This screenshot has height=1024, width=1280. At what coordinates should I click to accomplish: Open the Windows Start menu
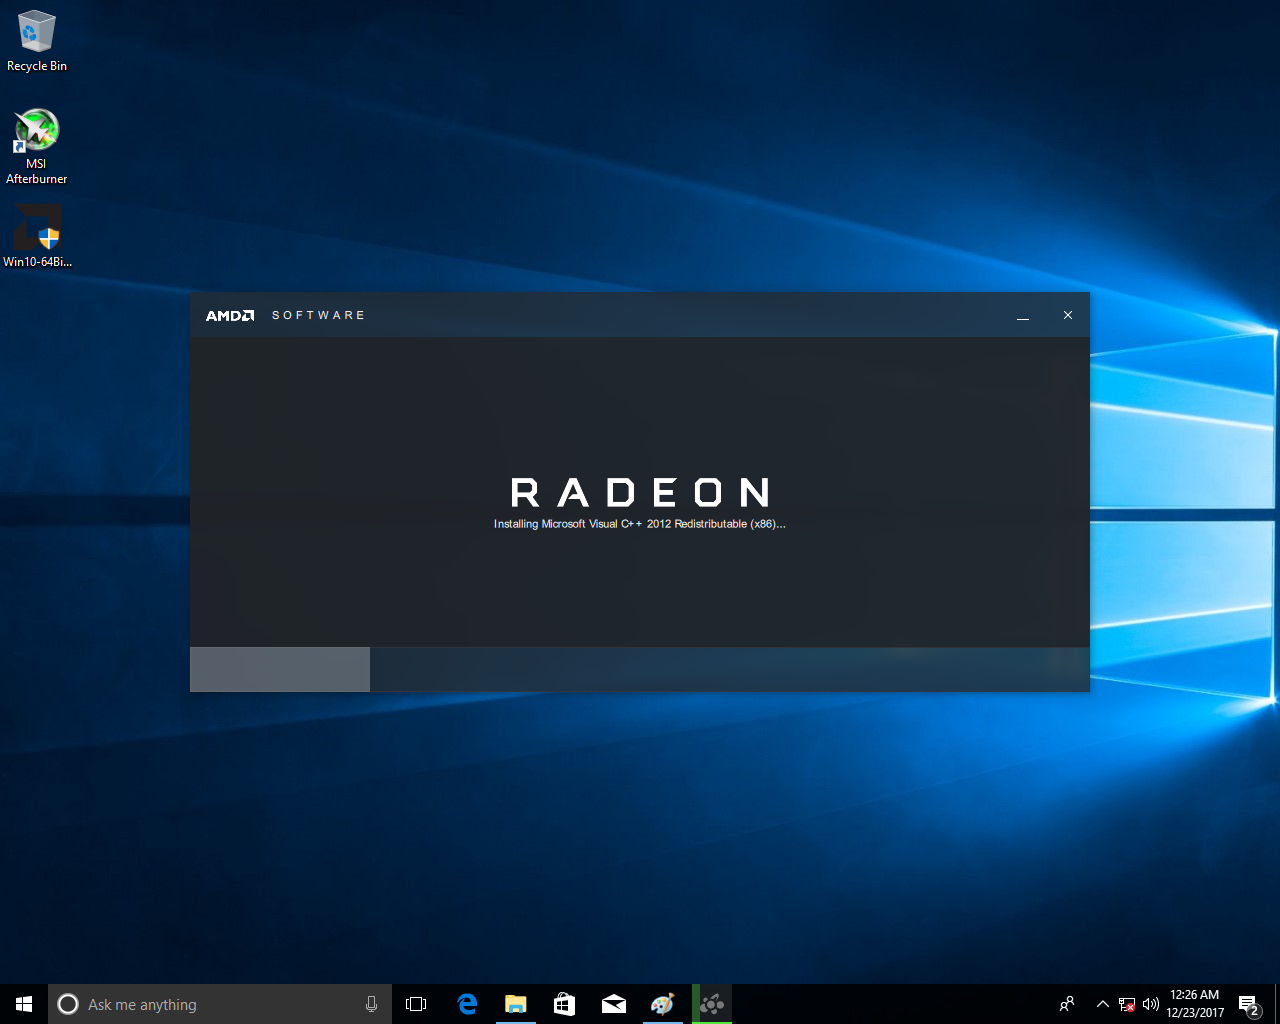tap(24, 1004)
